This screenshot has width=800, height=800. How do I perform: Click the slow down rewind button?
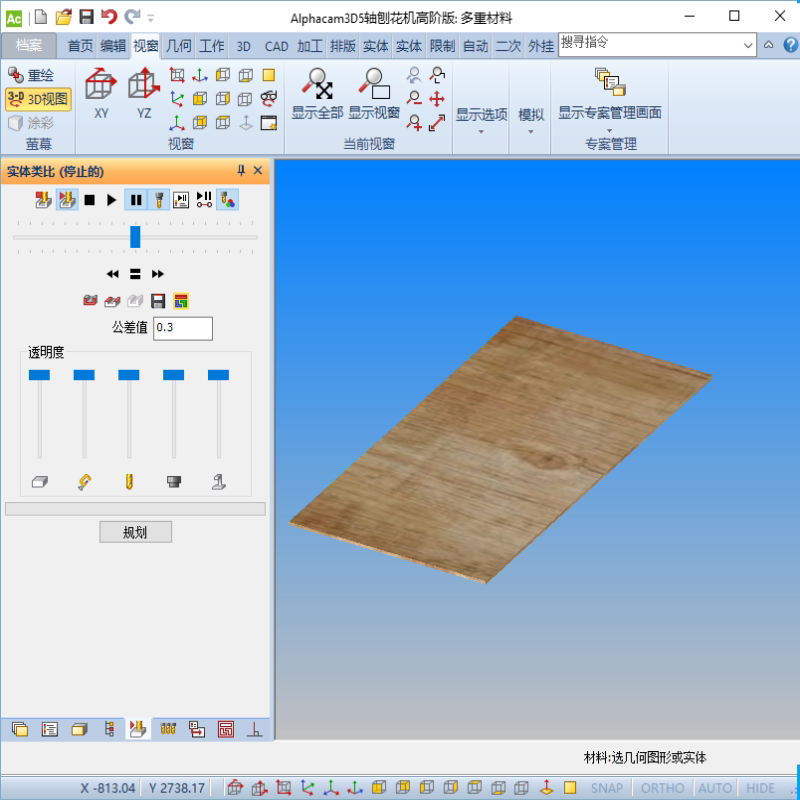[x=113, y=274]
